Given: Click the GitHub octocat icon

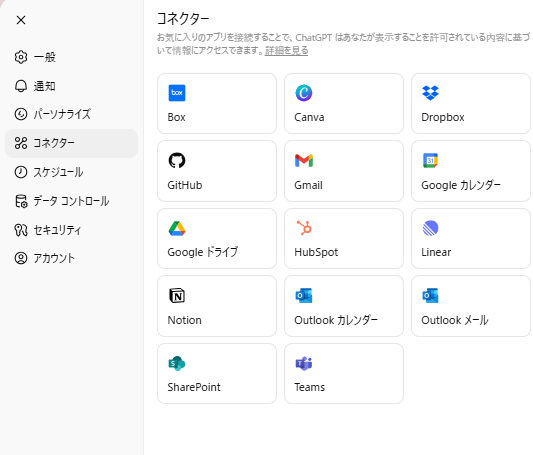Looking at the screenshot, I should [x=177, y=160].
